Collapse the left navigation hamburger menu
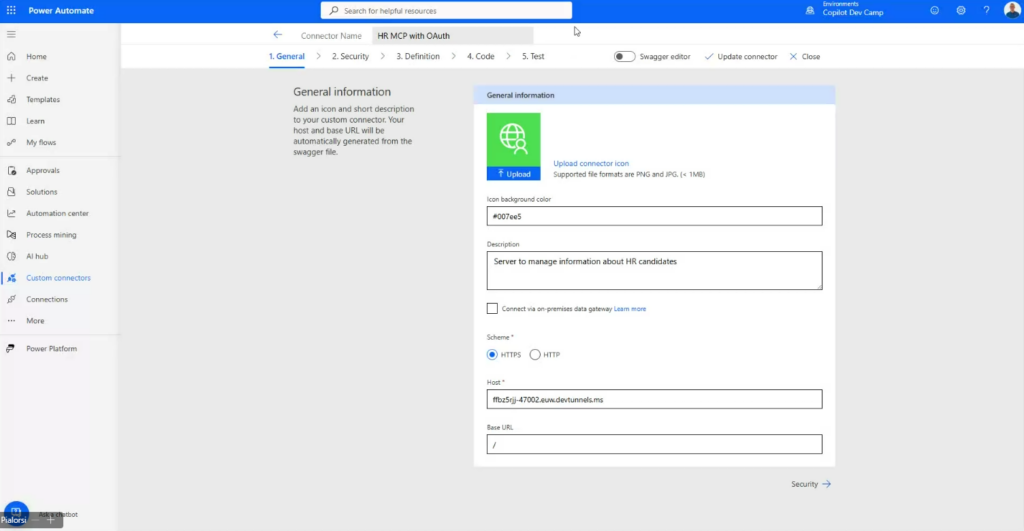This screenshot has height=531, width=1024. pos(11,34)
